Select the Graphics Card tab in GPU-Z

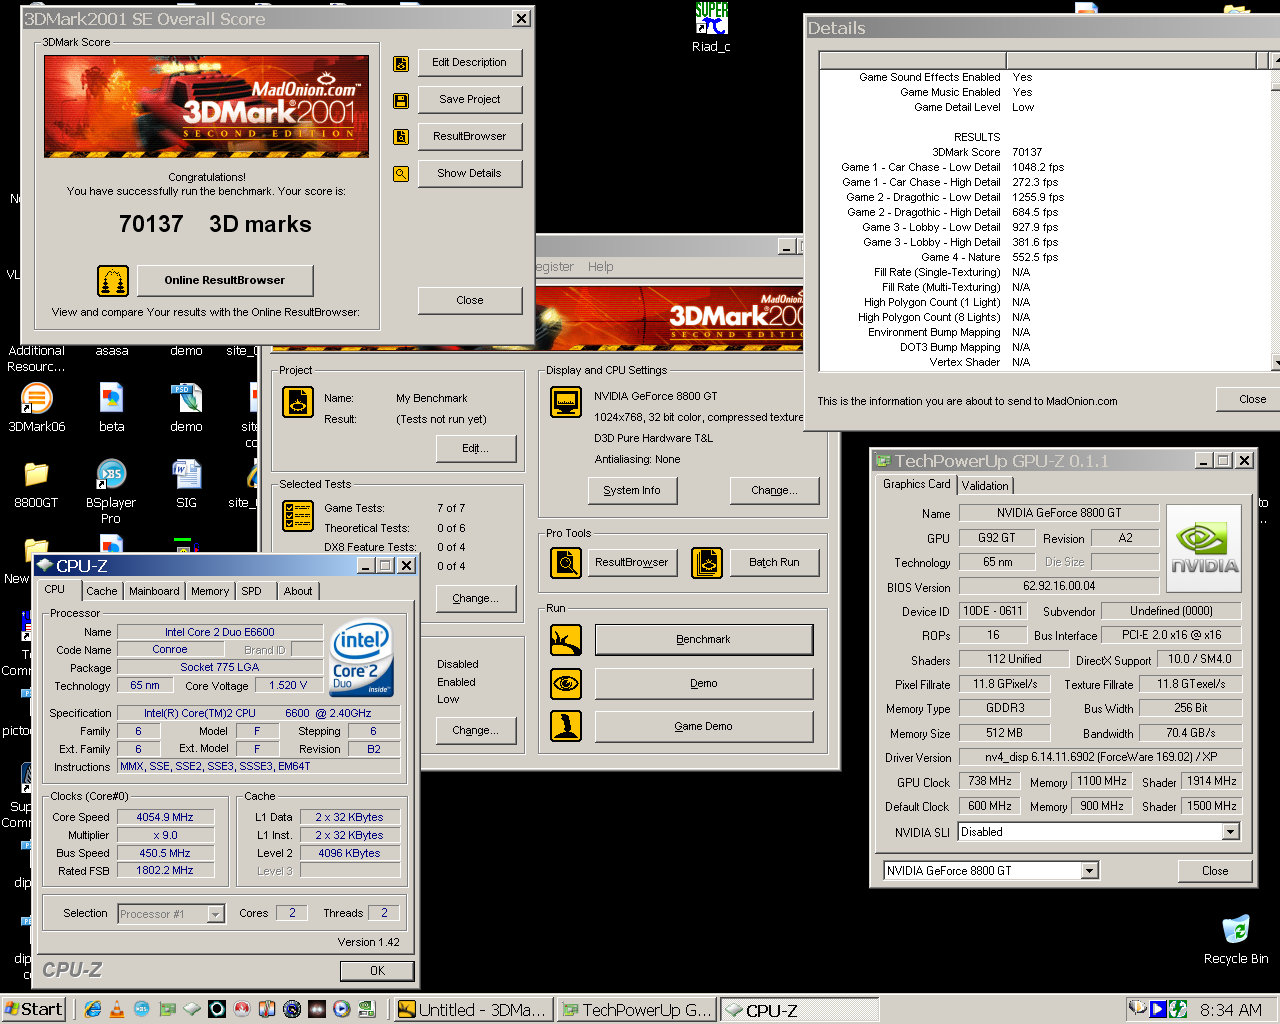tap(917, 484)
